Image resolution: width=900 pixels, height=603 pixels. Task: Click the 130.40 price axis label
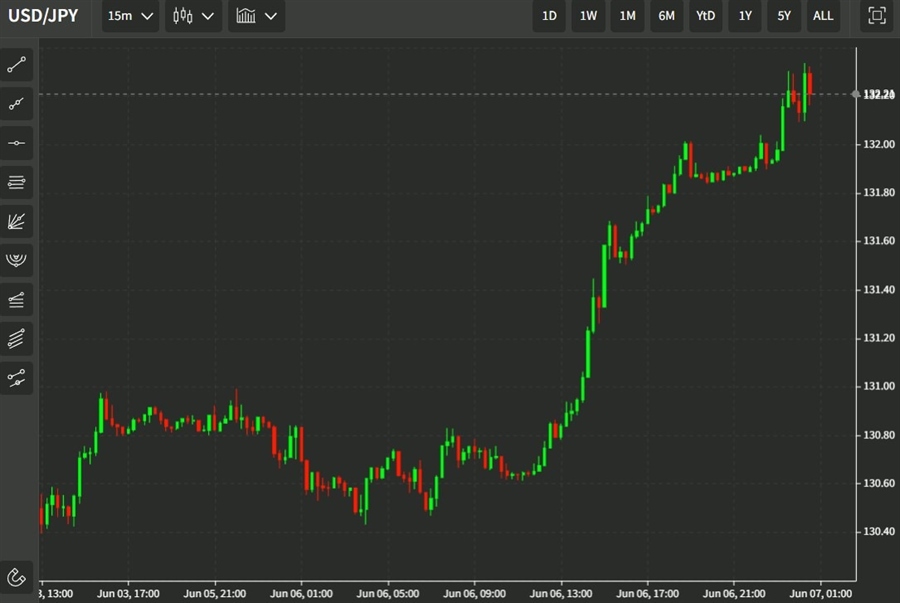[x=879, y=531]
